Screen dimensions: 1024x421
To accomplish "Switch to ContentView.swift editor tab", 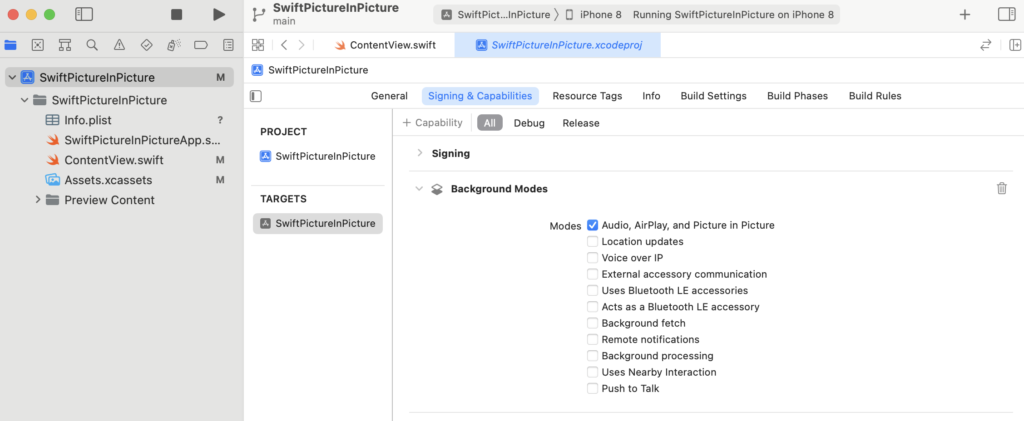I will [385, 45].
